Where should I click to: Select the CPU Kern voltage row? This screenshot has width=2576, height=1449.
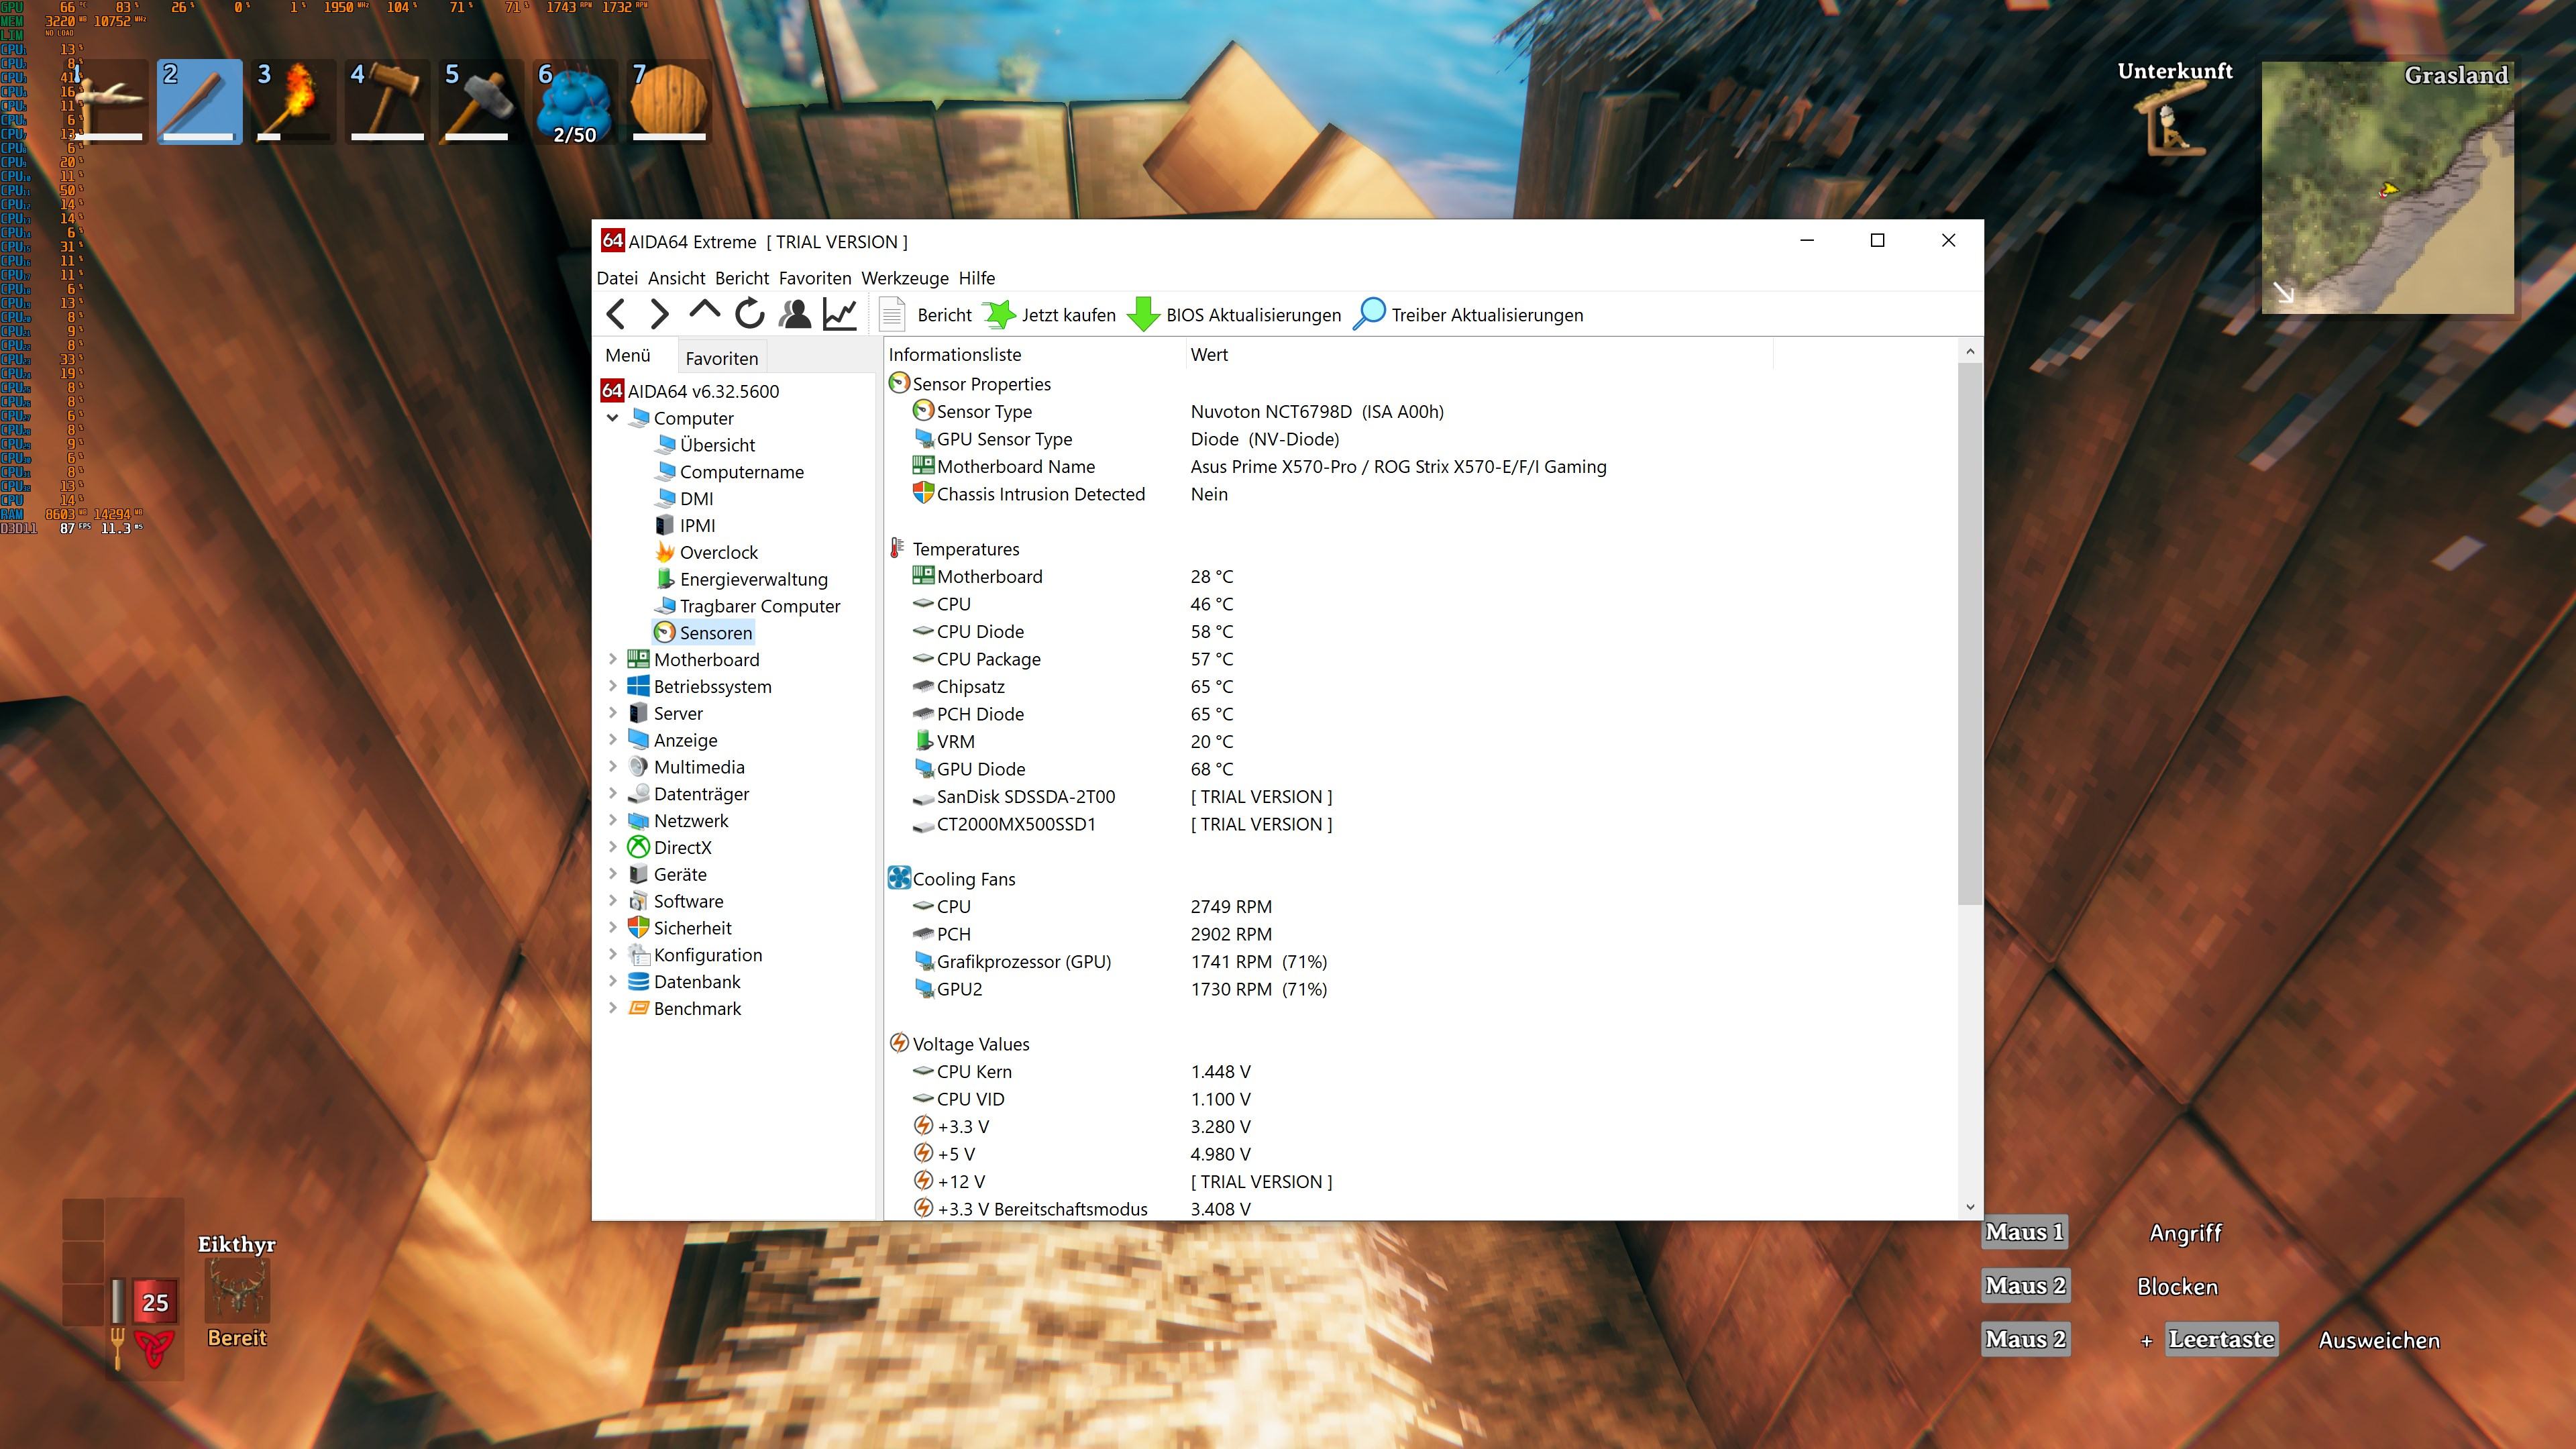tap(1420, 1071)
